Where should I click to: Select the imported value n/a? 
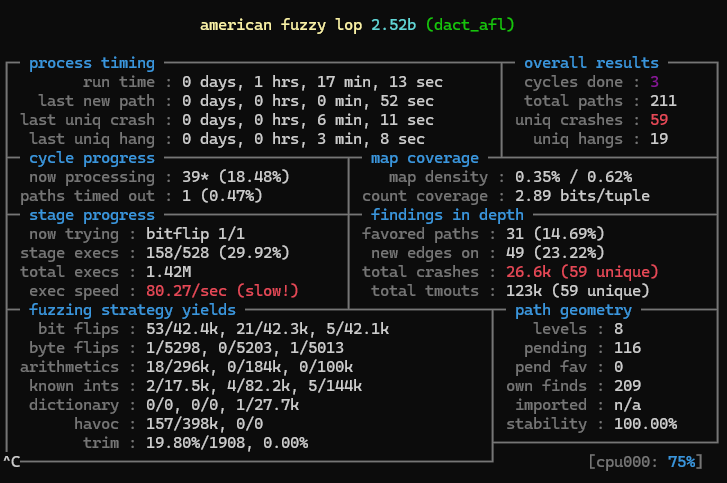coord(627,405)
